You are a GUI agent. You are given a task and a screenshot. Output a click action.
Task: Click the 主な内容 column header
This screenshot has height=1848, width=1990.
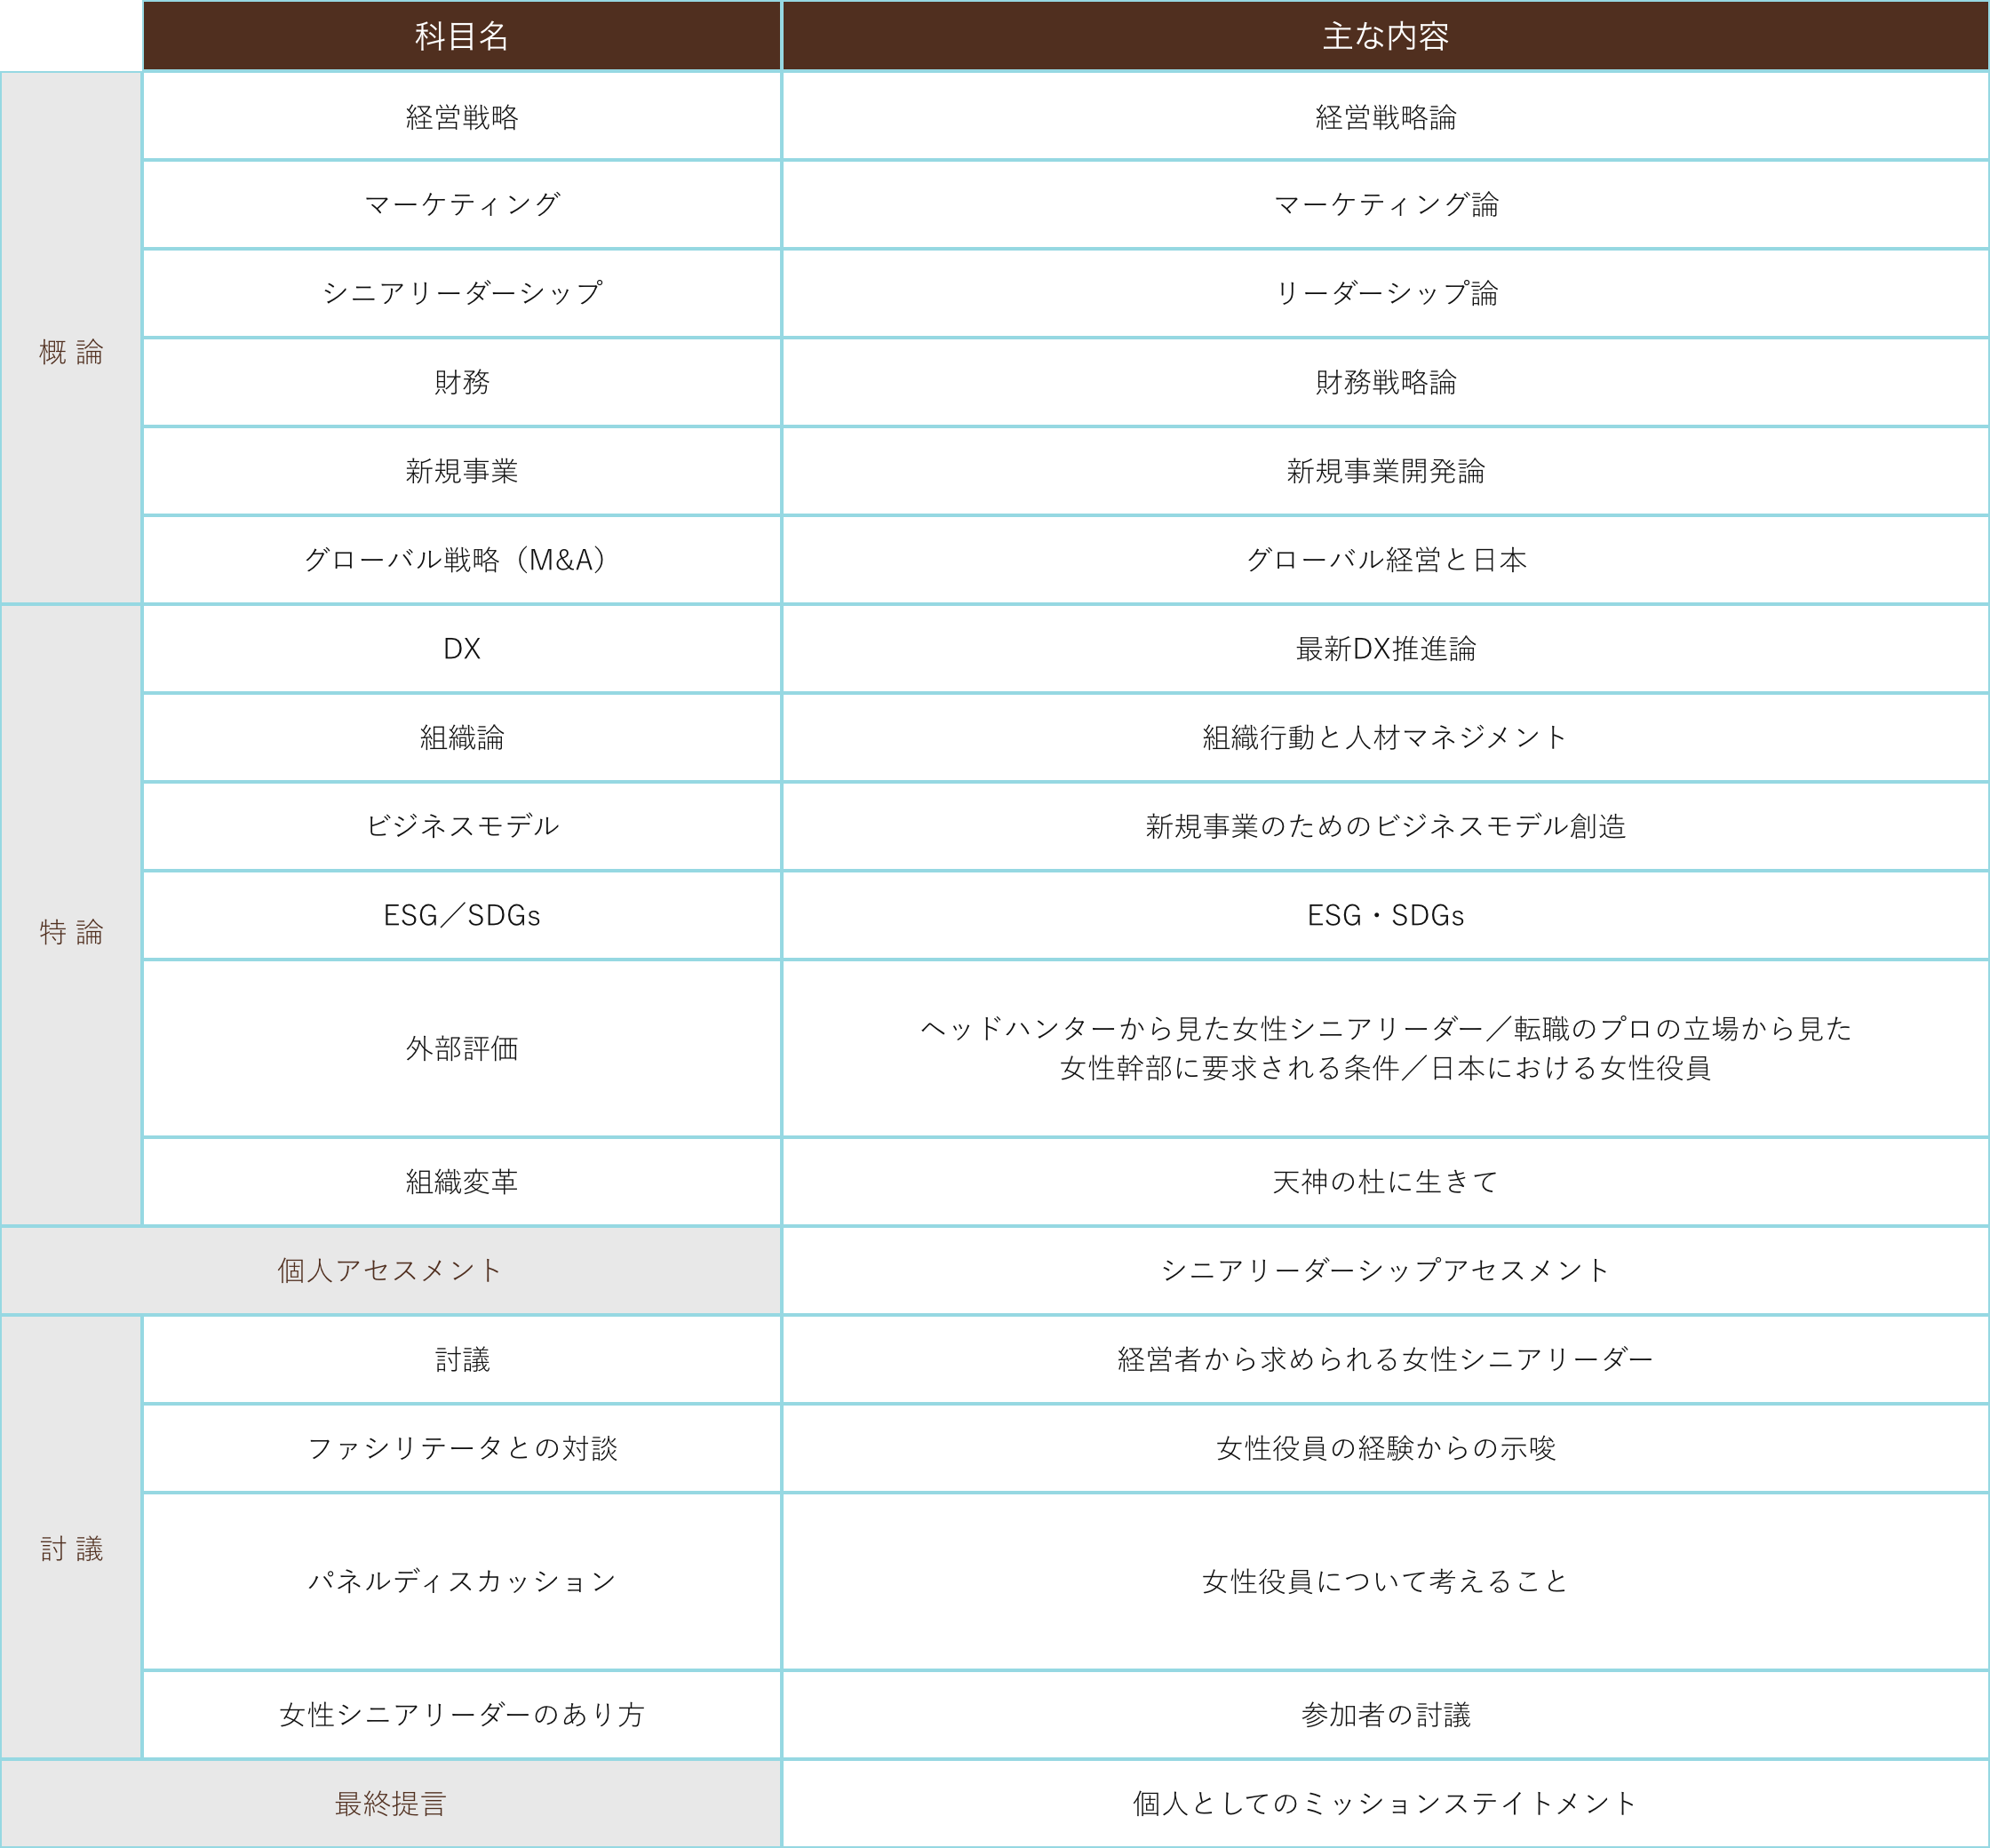click(1385, 36)
